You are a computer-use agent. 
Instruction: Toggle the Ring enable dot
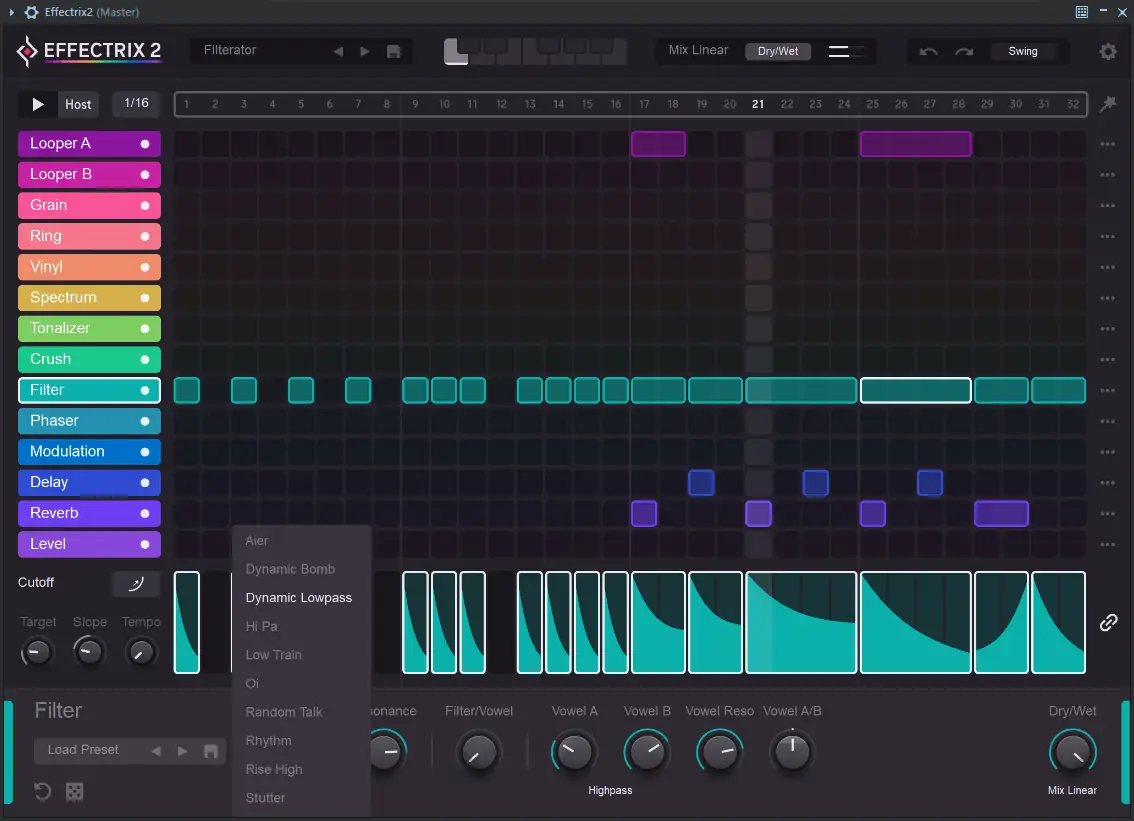145,237
